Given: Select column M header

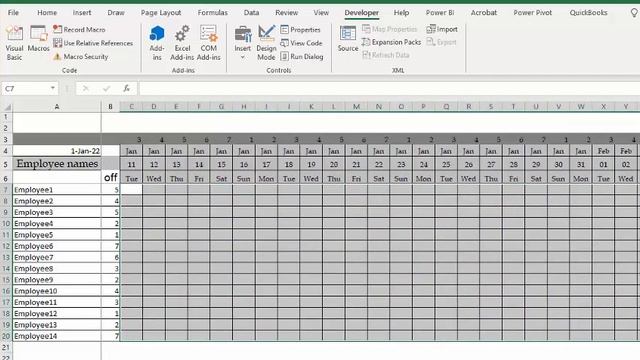Looking at the screenshot, I should coord(356,107).
